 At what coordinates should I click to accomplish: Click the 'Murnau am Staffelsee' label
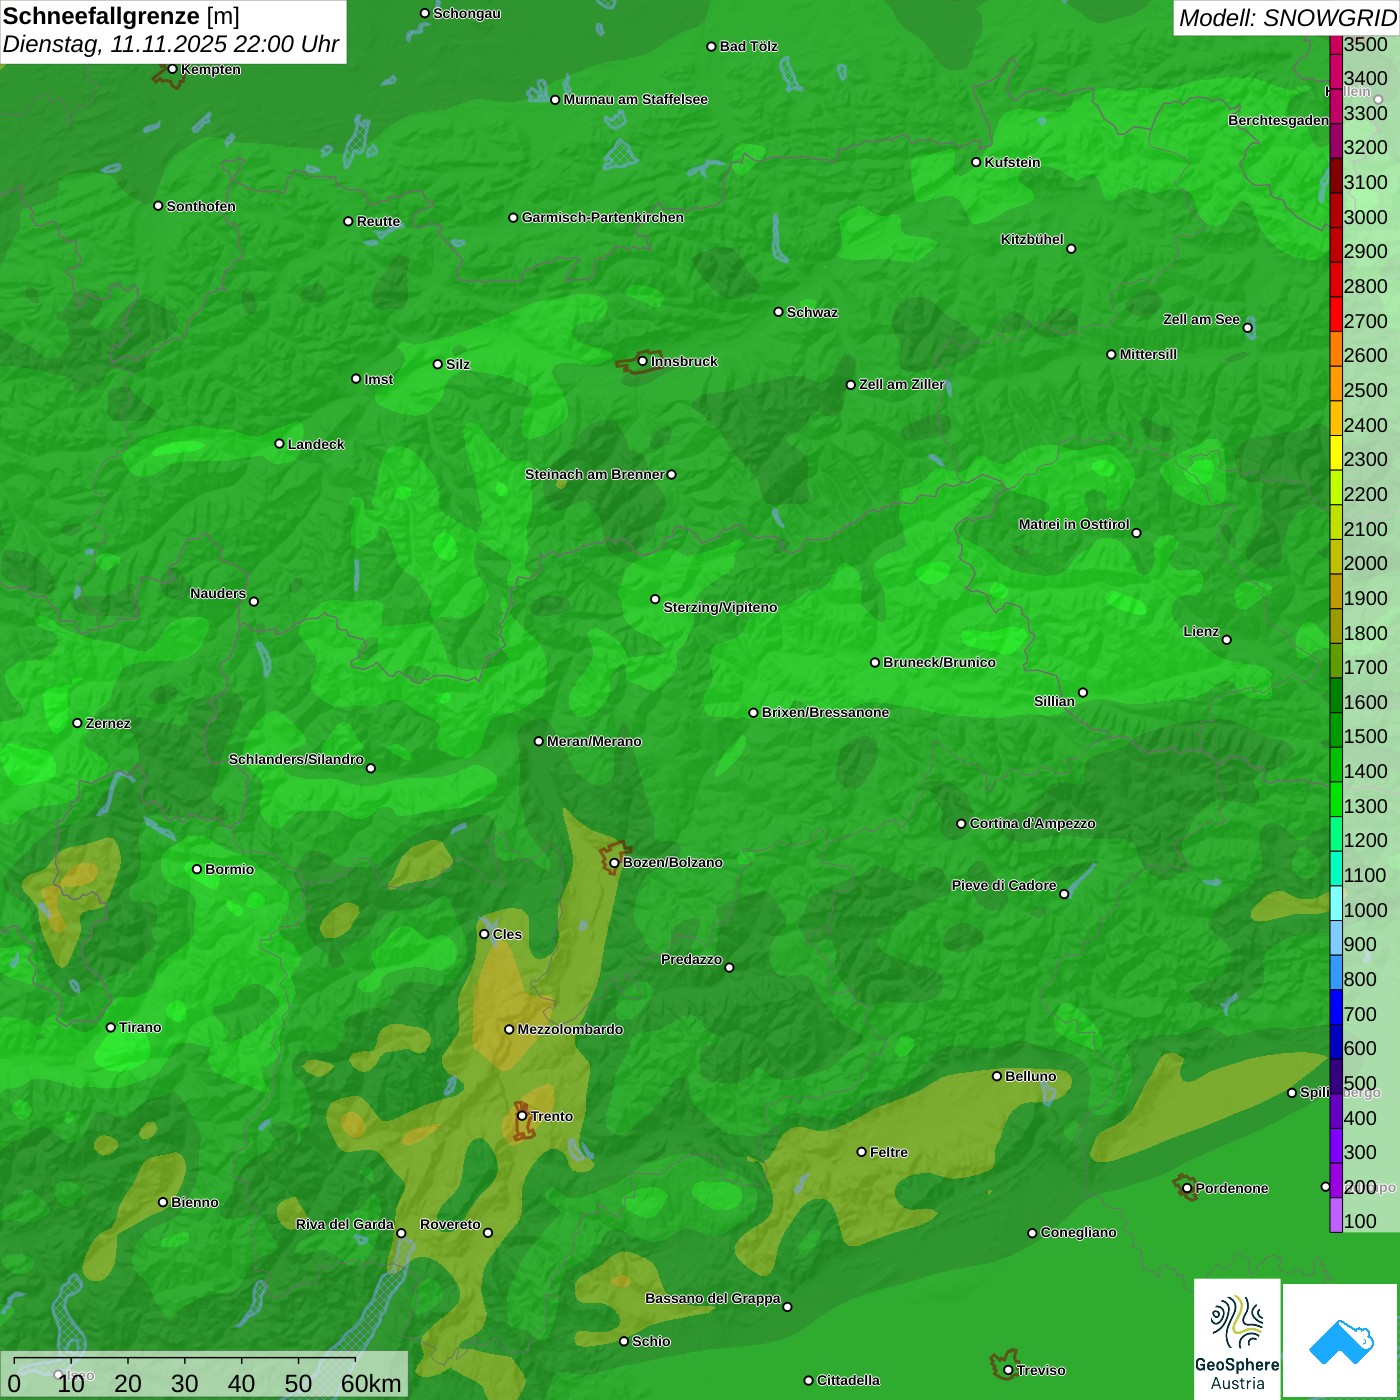635,99
